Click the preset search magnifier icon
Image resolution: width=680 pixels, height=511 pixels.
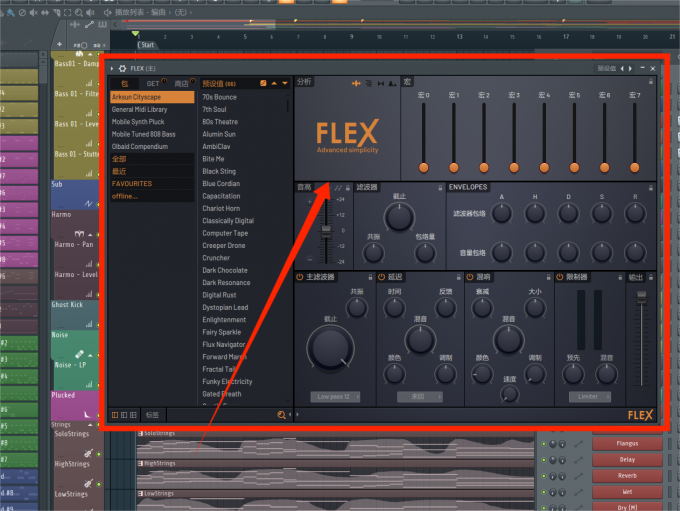(x=281, y=414)
